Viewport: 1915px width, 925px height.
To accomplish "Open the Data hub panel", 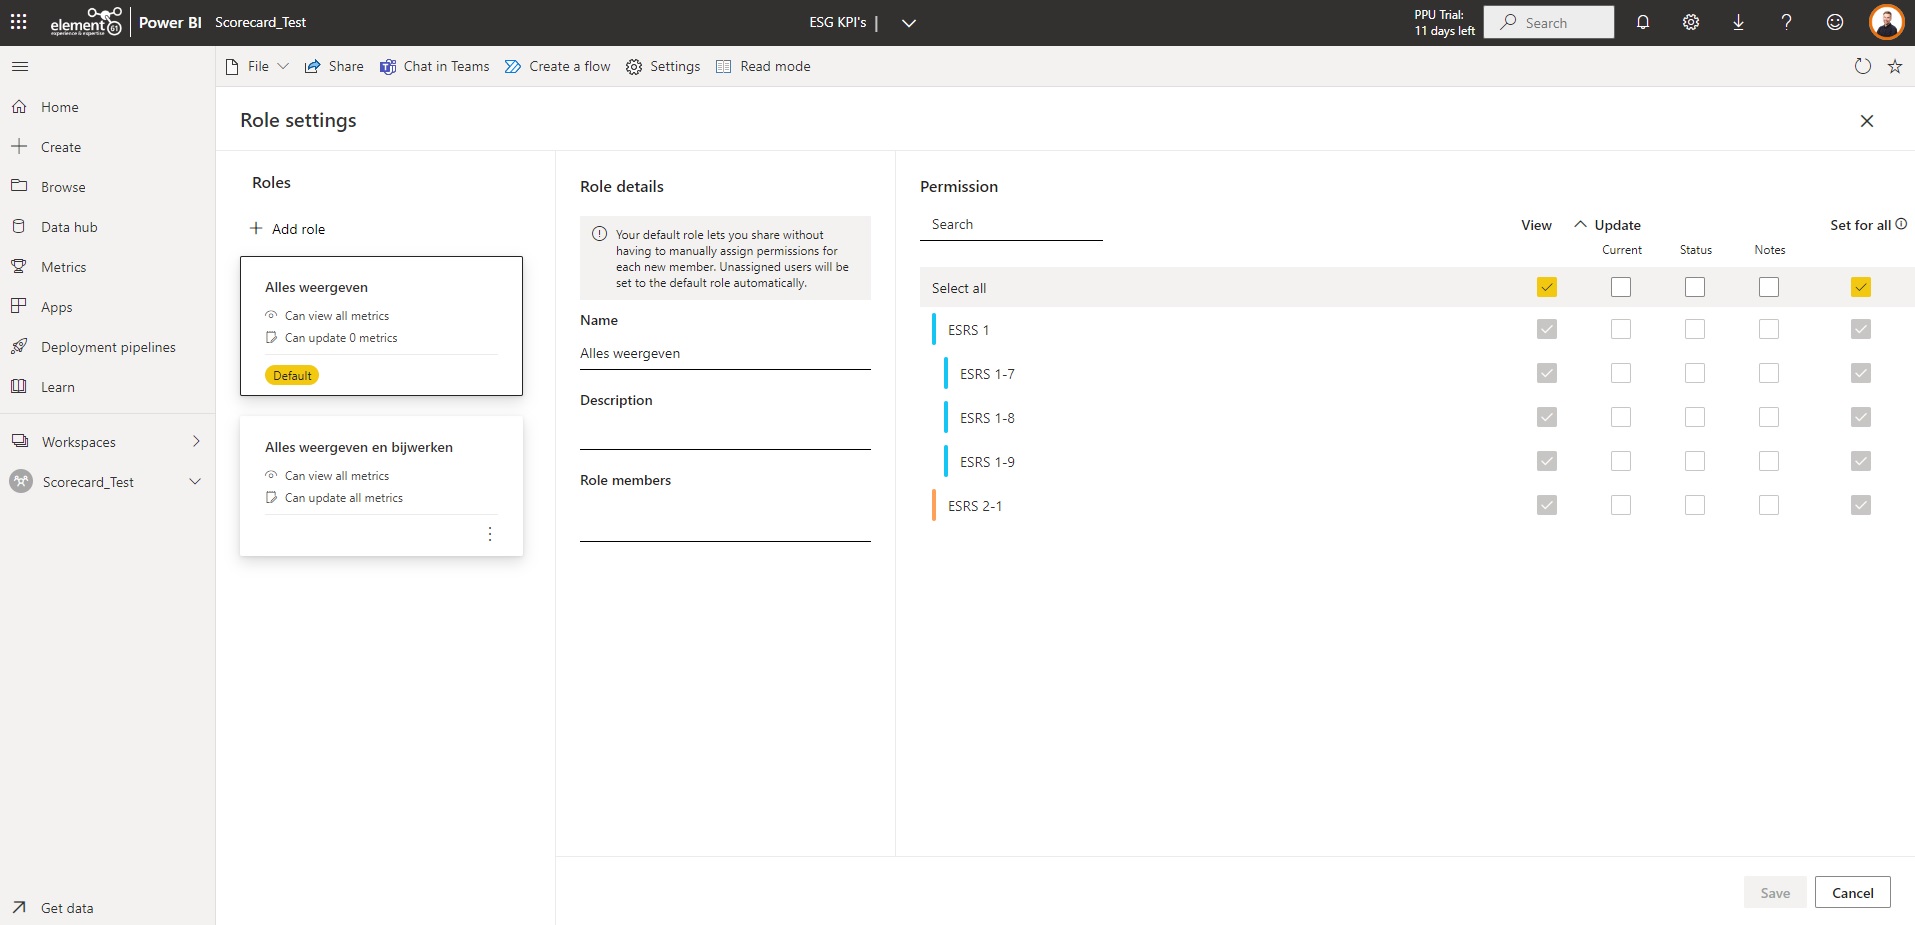I will (x=67, y=226).
